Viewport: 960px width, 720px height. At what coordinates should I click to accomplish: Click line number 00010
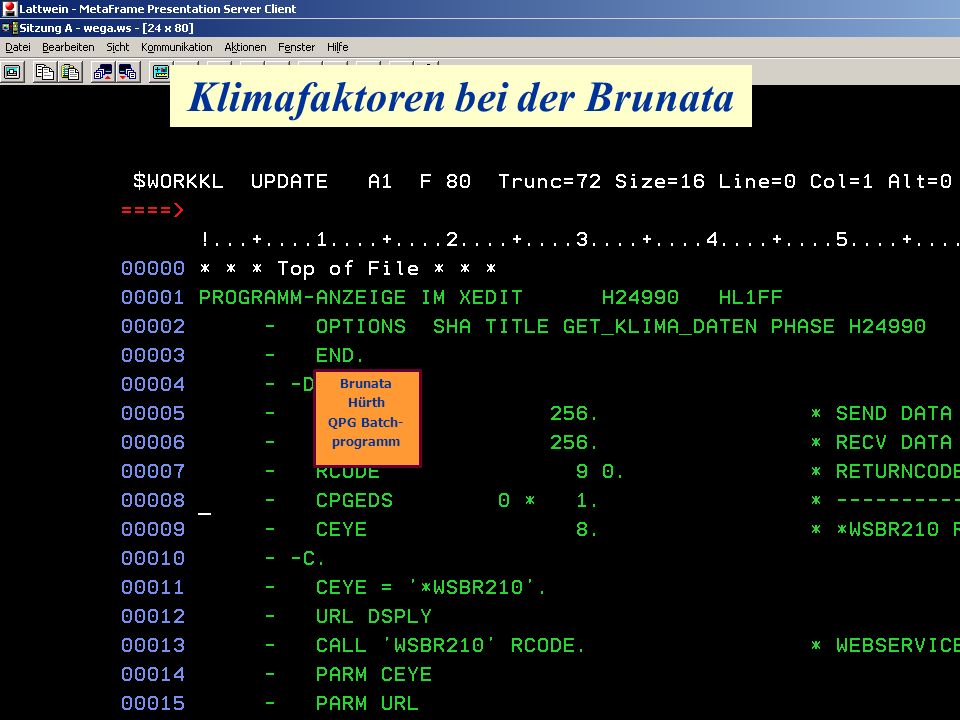click(x=153, y=558)
